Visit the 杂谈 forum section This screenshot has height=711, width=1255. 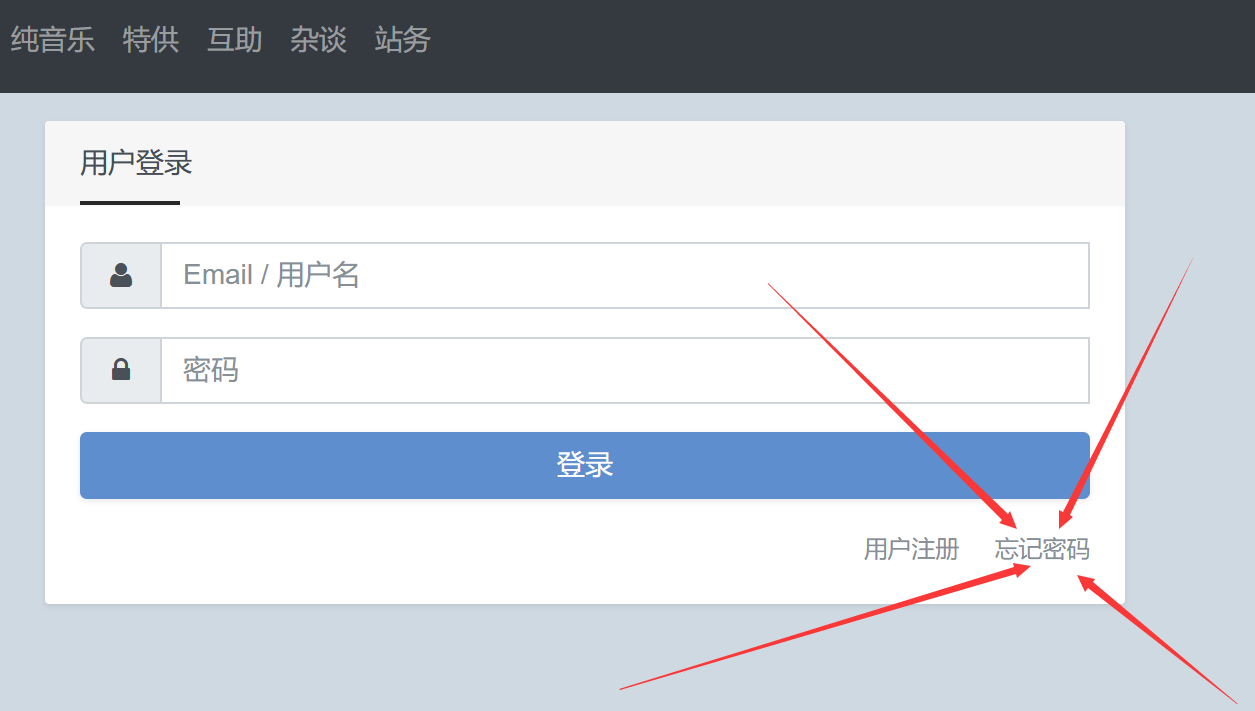(x=319, y=40)
